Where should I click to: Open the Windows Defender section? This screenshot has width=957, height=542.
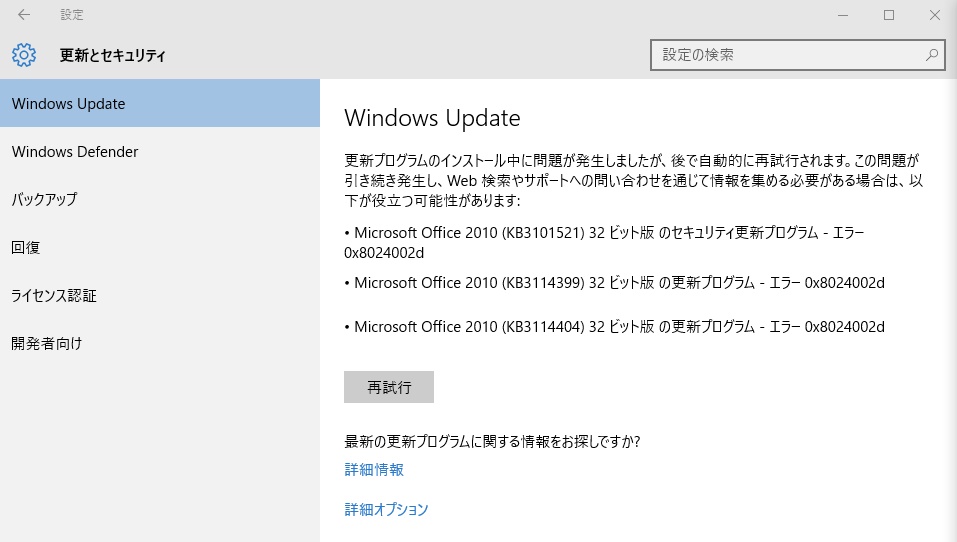[x=160, y=151]
